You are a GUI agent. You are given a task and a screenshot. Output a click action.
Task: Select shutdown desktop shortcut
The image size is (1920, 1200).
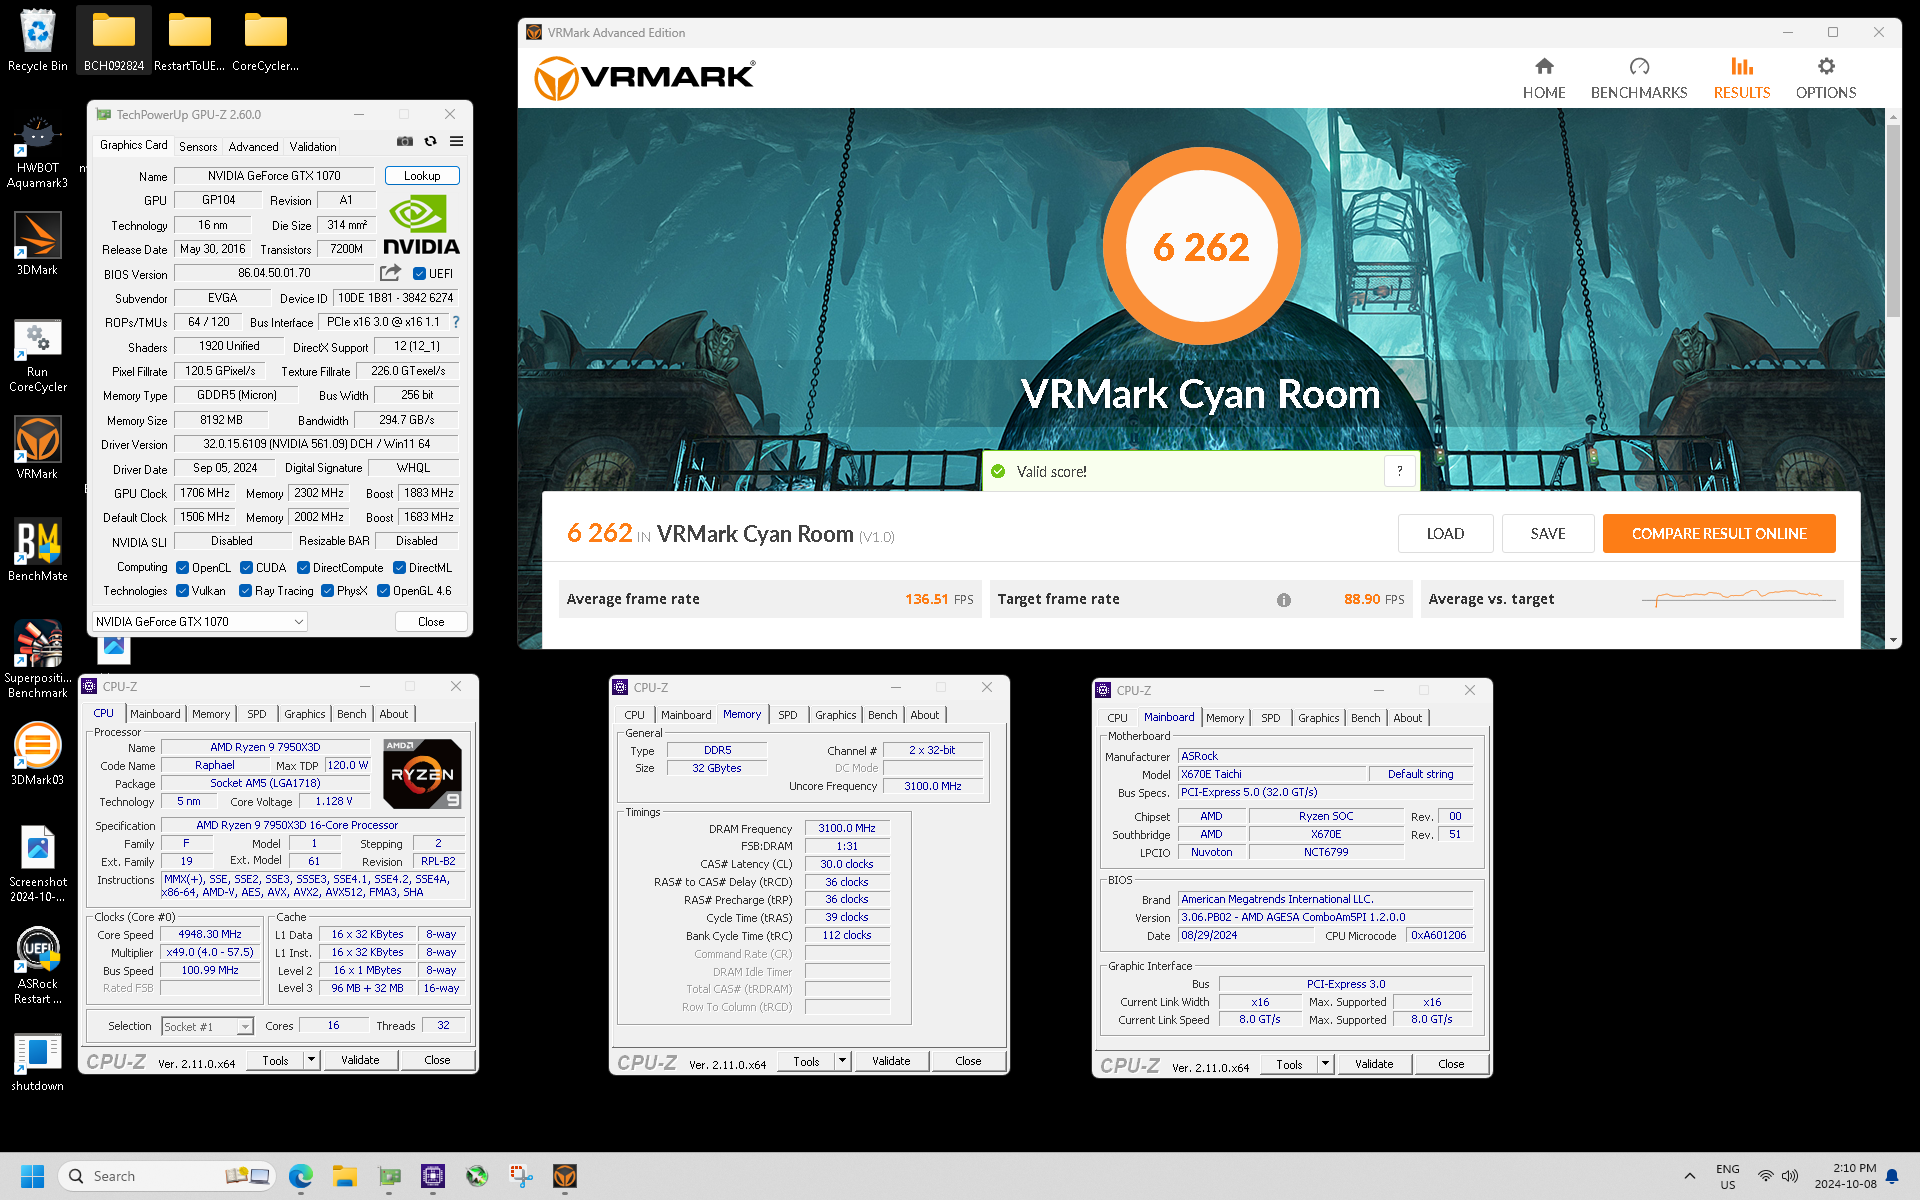point(38,1062)
